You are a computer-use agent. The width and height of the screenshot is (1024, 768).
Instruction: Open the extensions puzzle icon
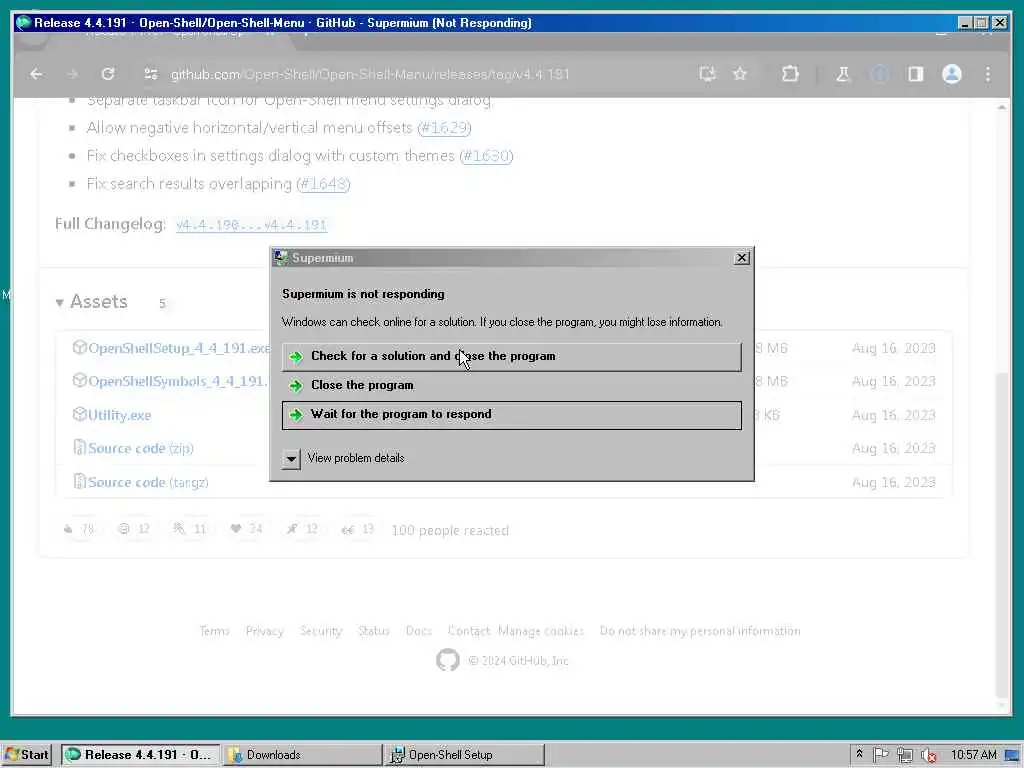[790, 74]
